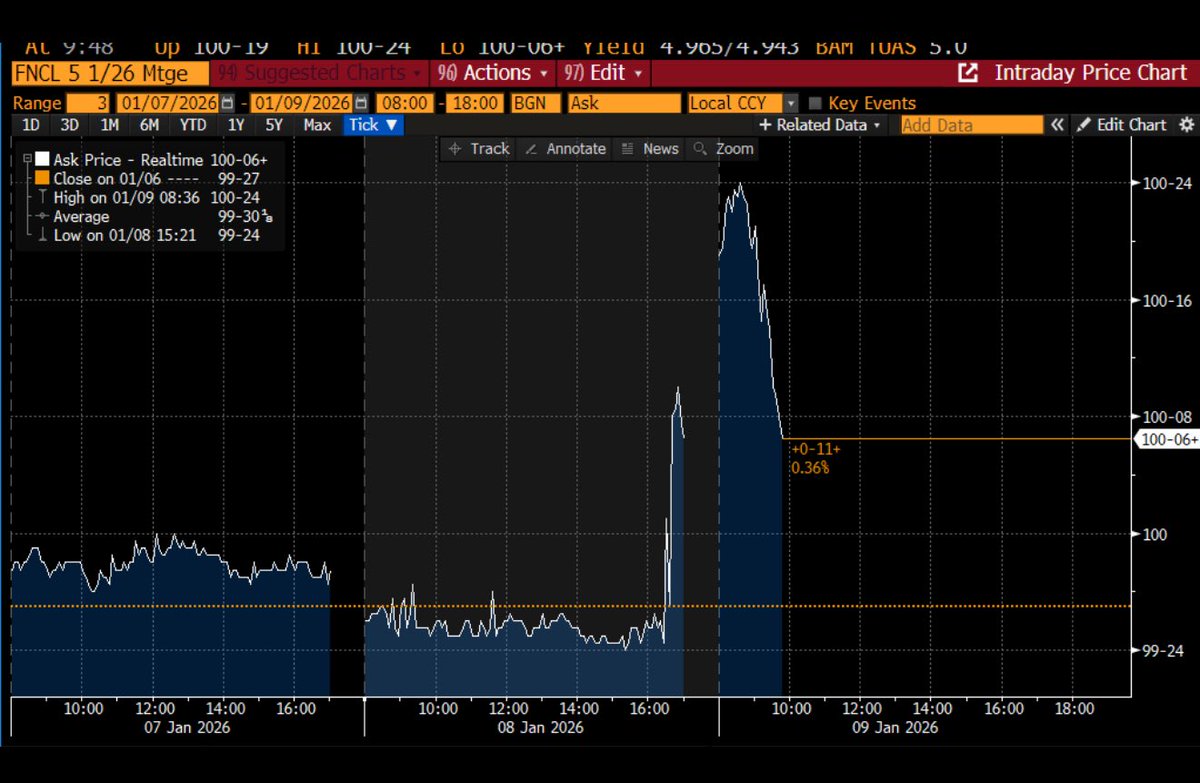Click the end date 01/09/2026 field
This screenshot has width=1200, height=783.
pyautogui.click(x=303, y=103)
